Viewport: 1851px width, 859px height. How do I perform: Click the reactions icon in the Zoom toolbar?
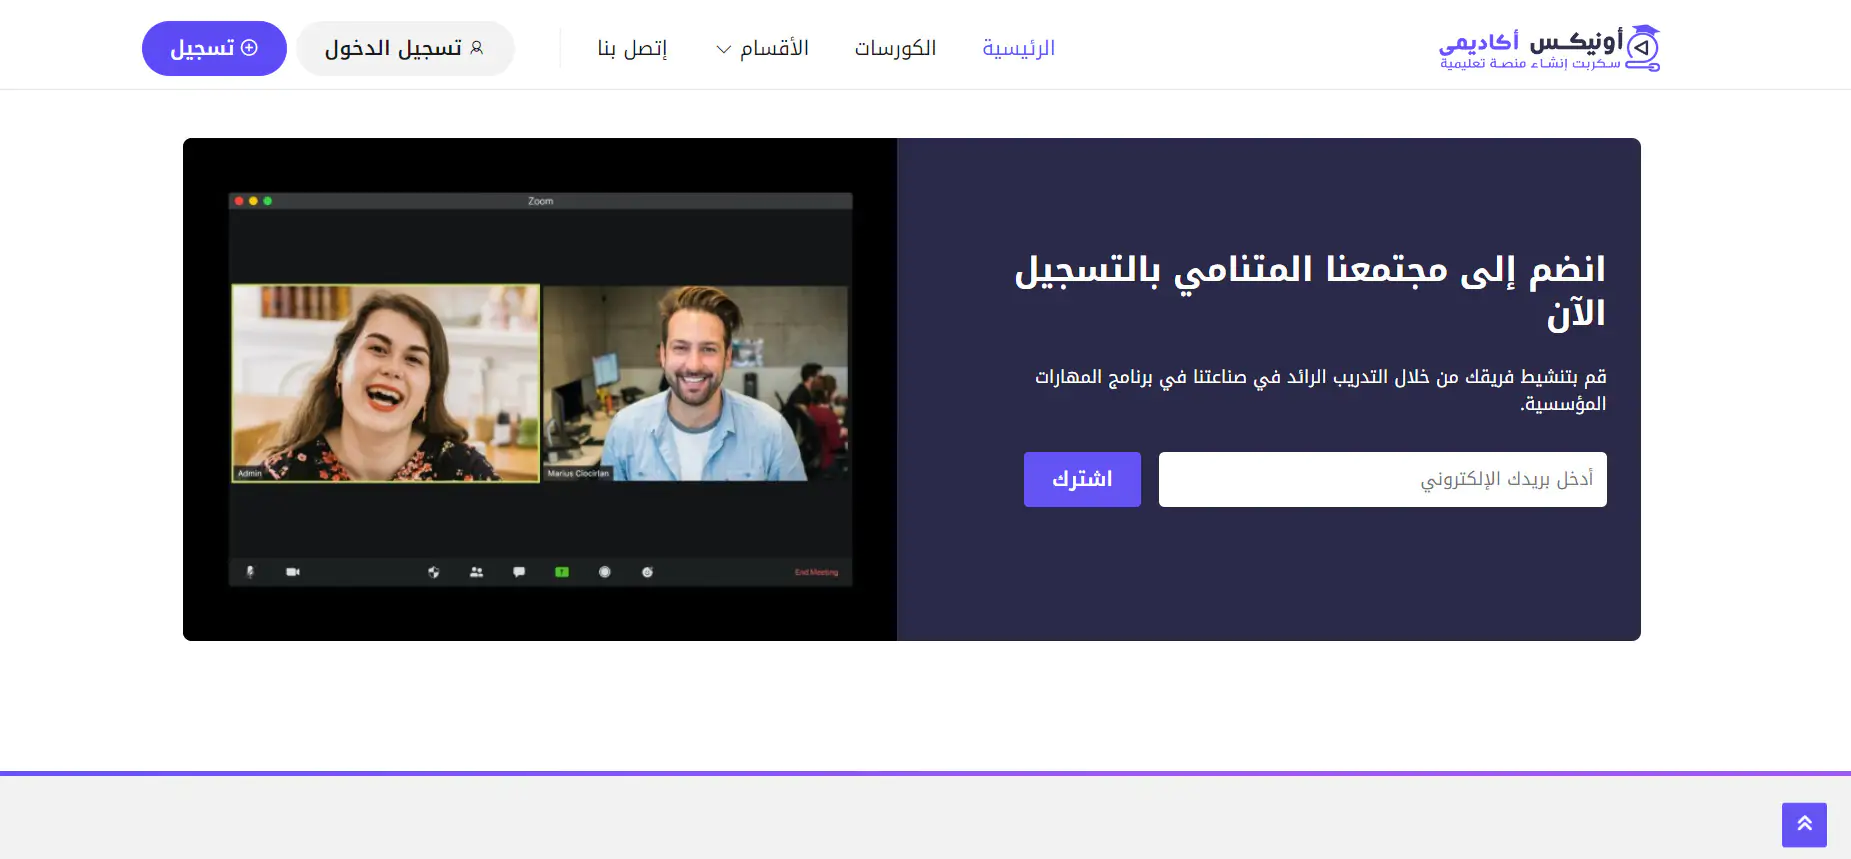tap(648, 572)
